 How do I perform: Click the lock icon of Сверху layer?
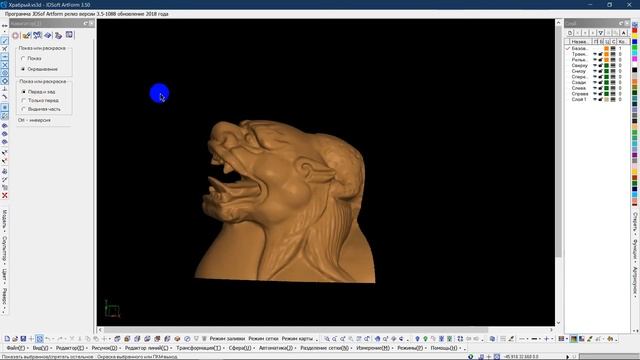(x=600, y=65)
